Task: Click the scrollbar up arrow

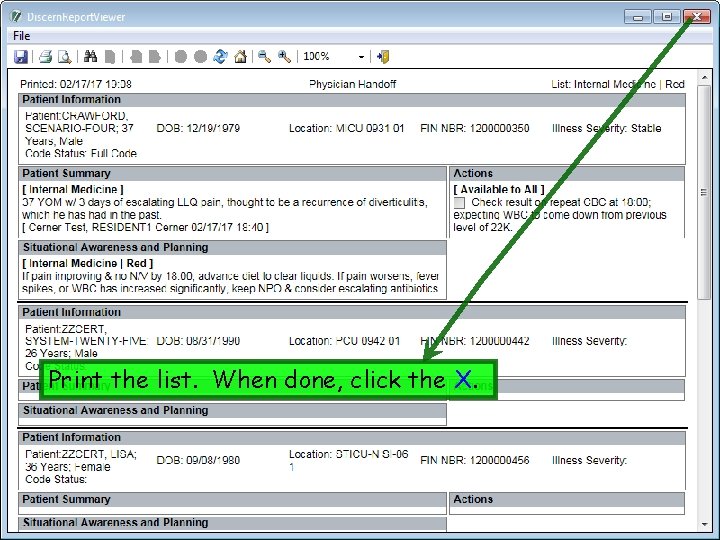Action: coord(704,78)
